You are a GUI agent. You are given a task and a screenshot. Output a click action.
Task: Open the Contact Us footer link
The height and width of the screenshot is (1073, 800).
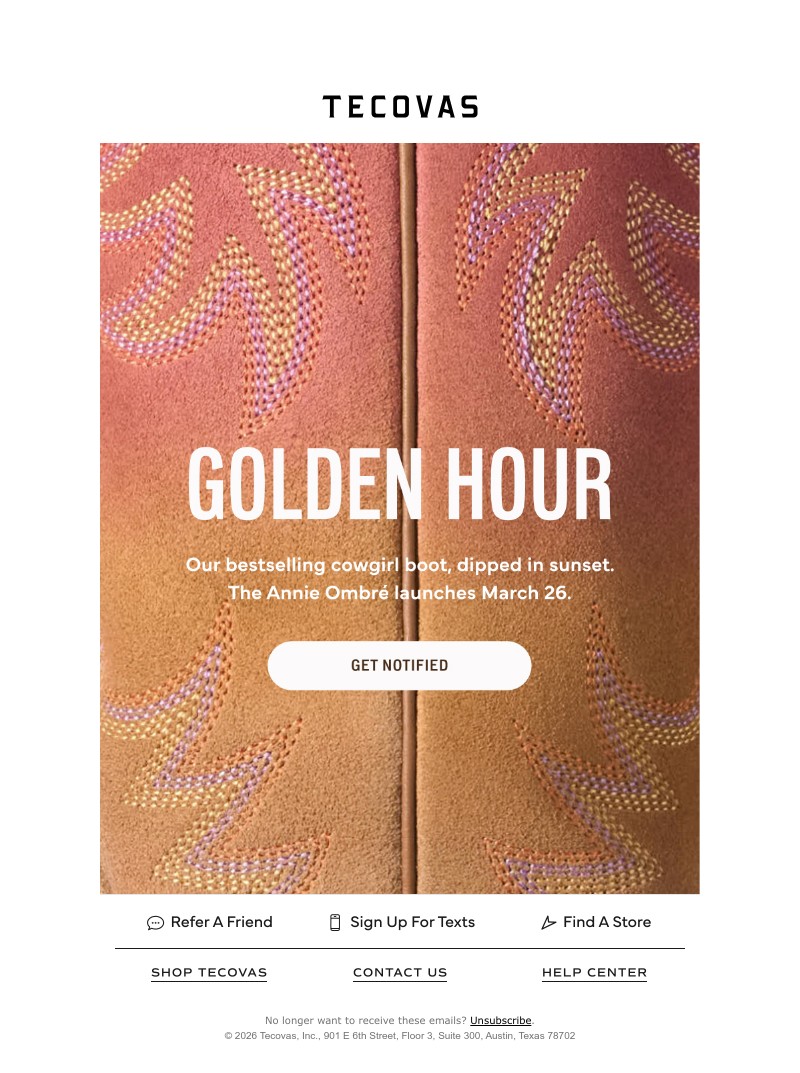[x=400, y=972]
